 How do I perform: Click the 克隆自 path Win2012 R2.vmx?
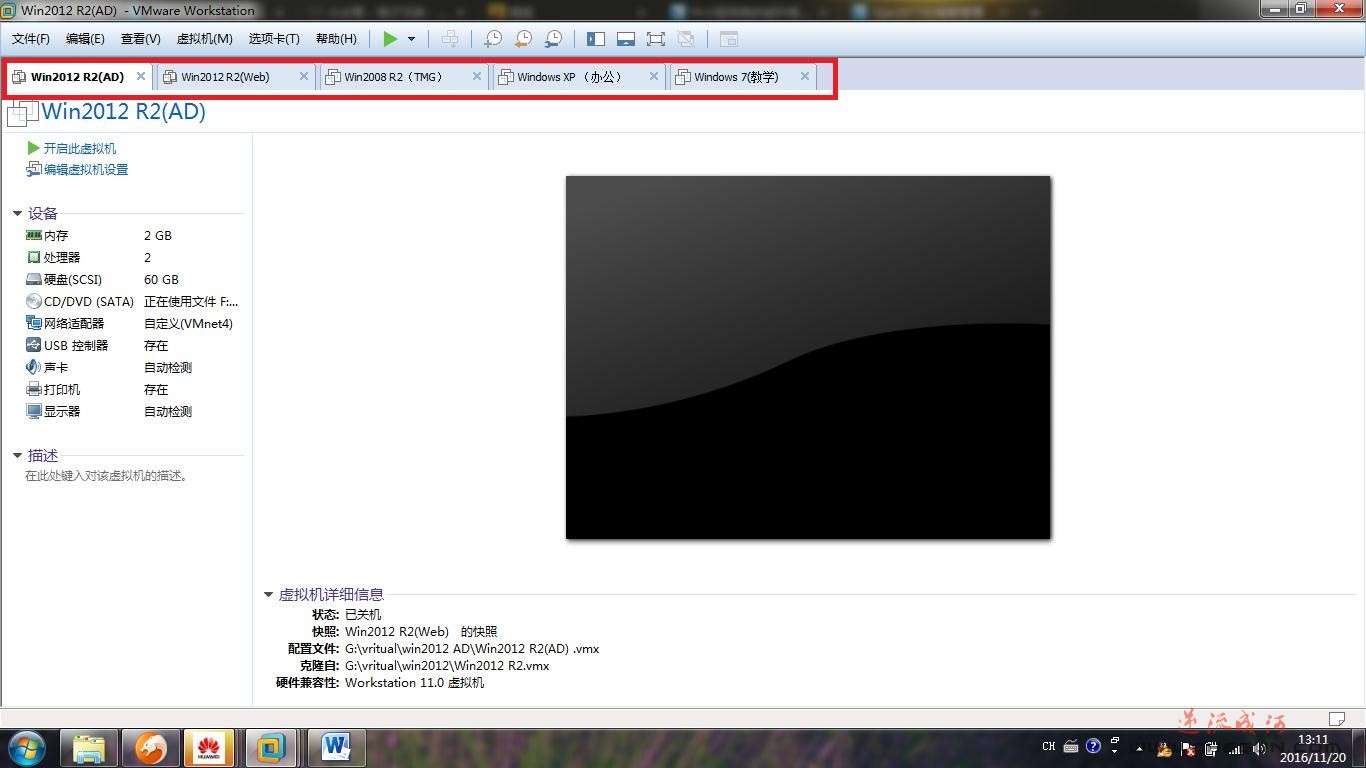click(447, 665)
